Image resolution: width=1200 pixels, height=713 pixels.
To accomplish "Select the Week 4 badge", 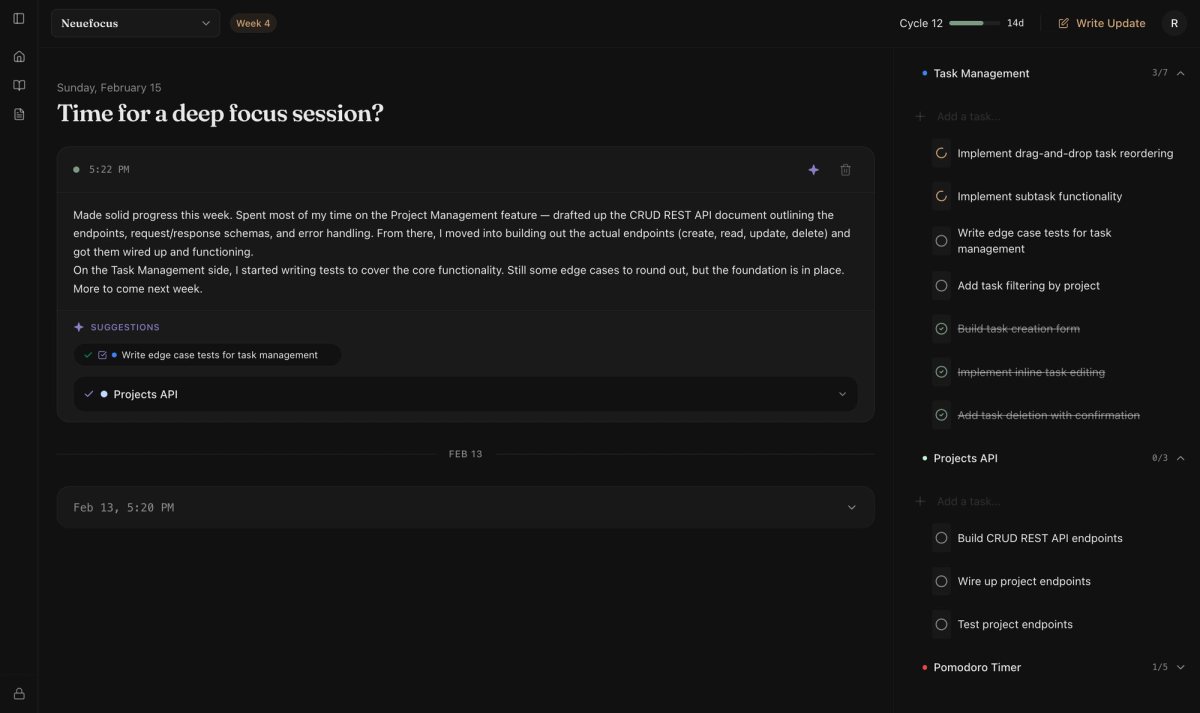I will click(253, 22).
